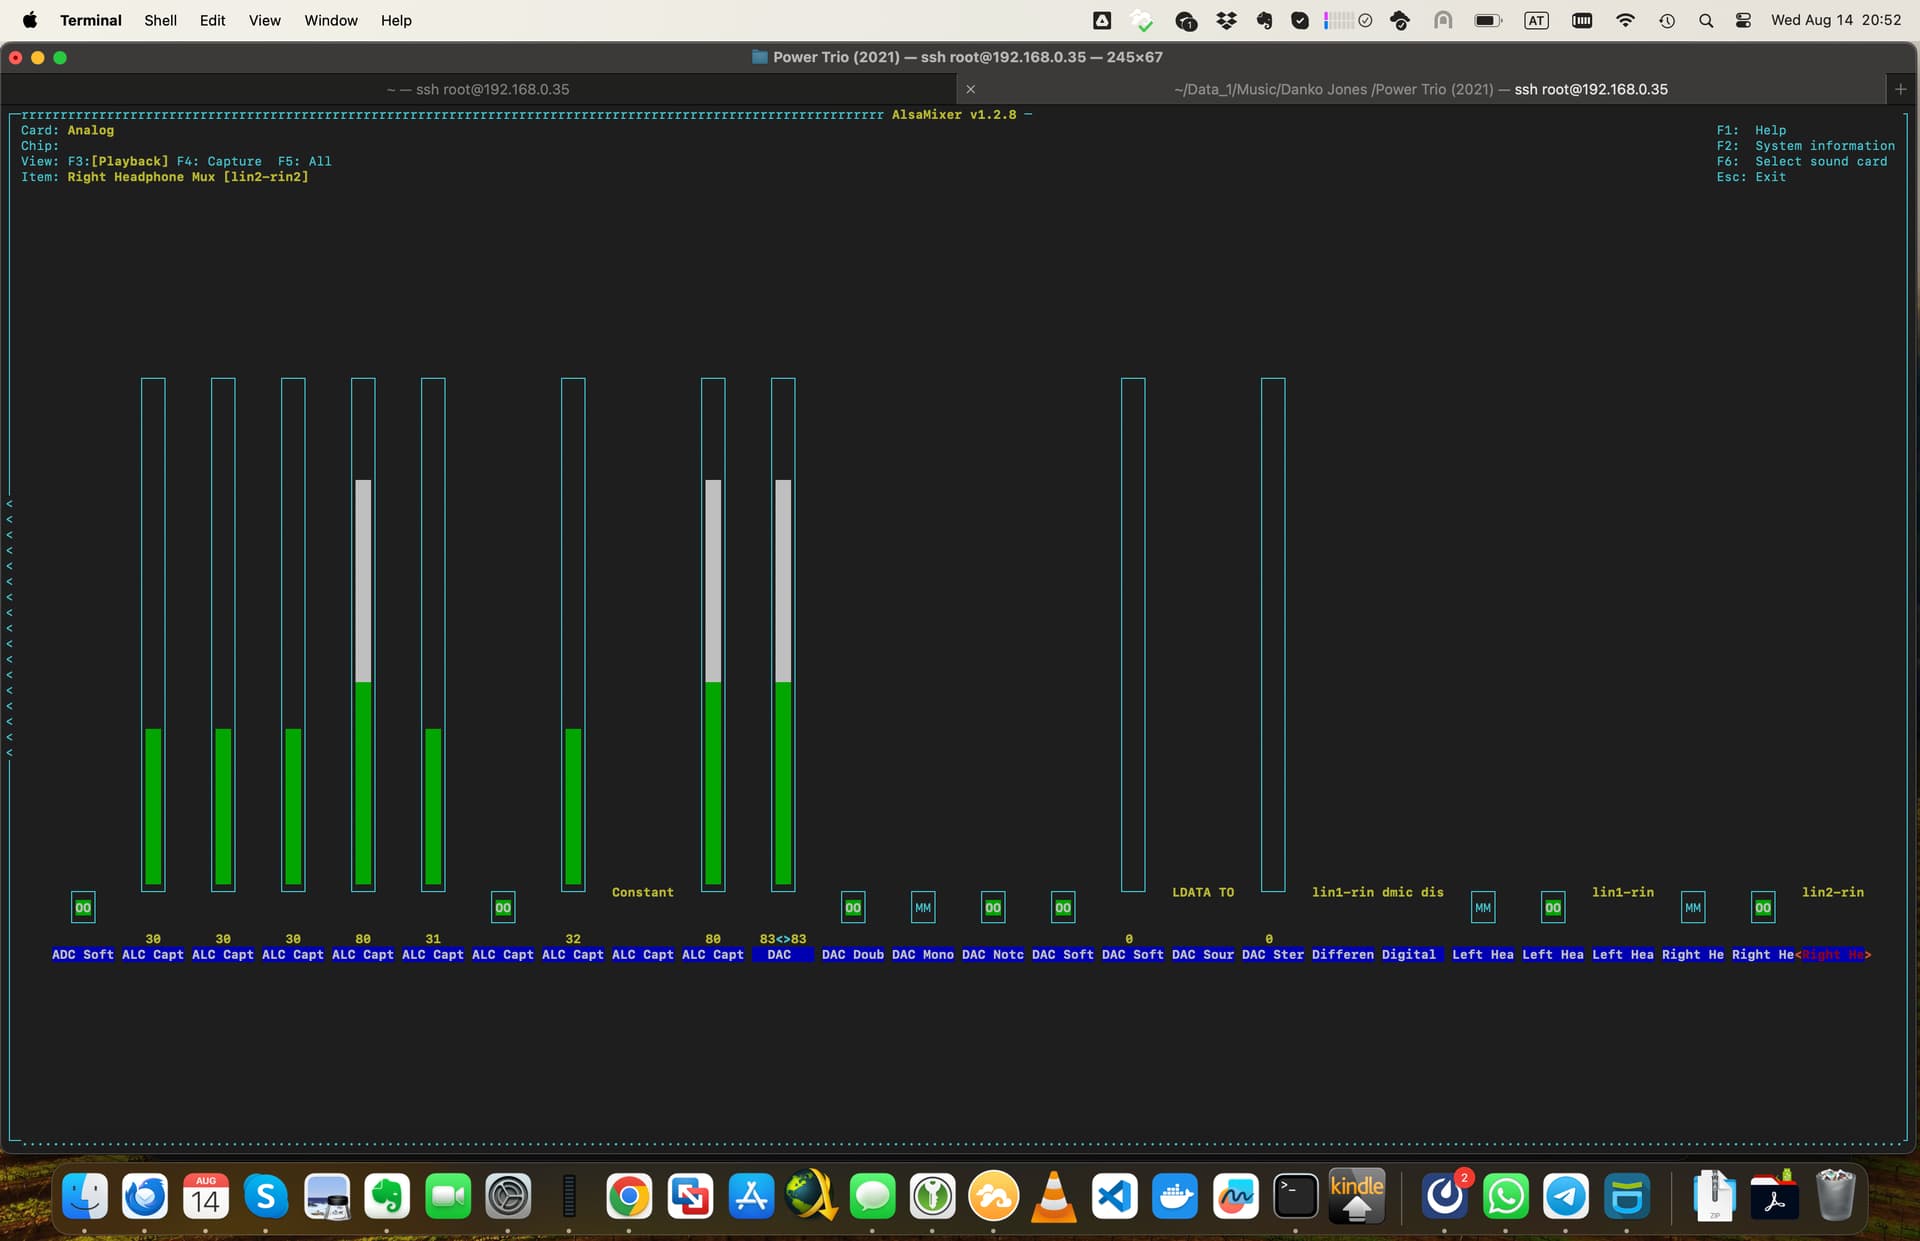Open System Settings gear icon in dock
The height and width of the screenshot is (1241, 1920).
click(508, 1195)
